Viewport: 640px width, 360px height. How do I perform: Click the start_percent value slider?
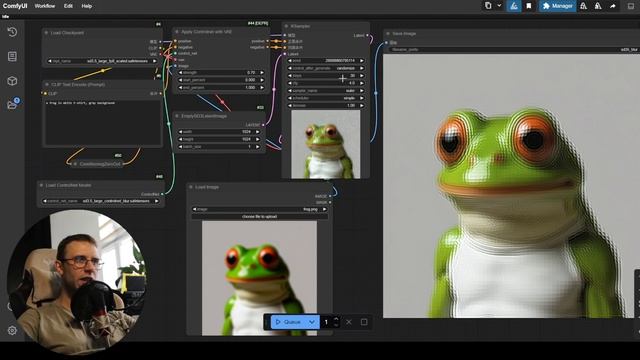221,80
